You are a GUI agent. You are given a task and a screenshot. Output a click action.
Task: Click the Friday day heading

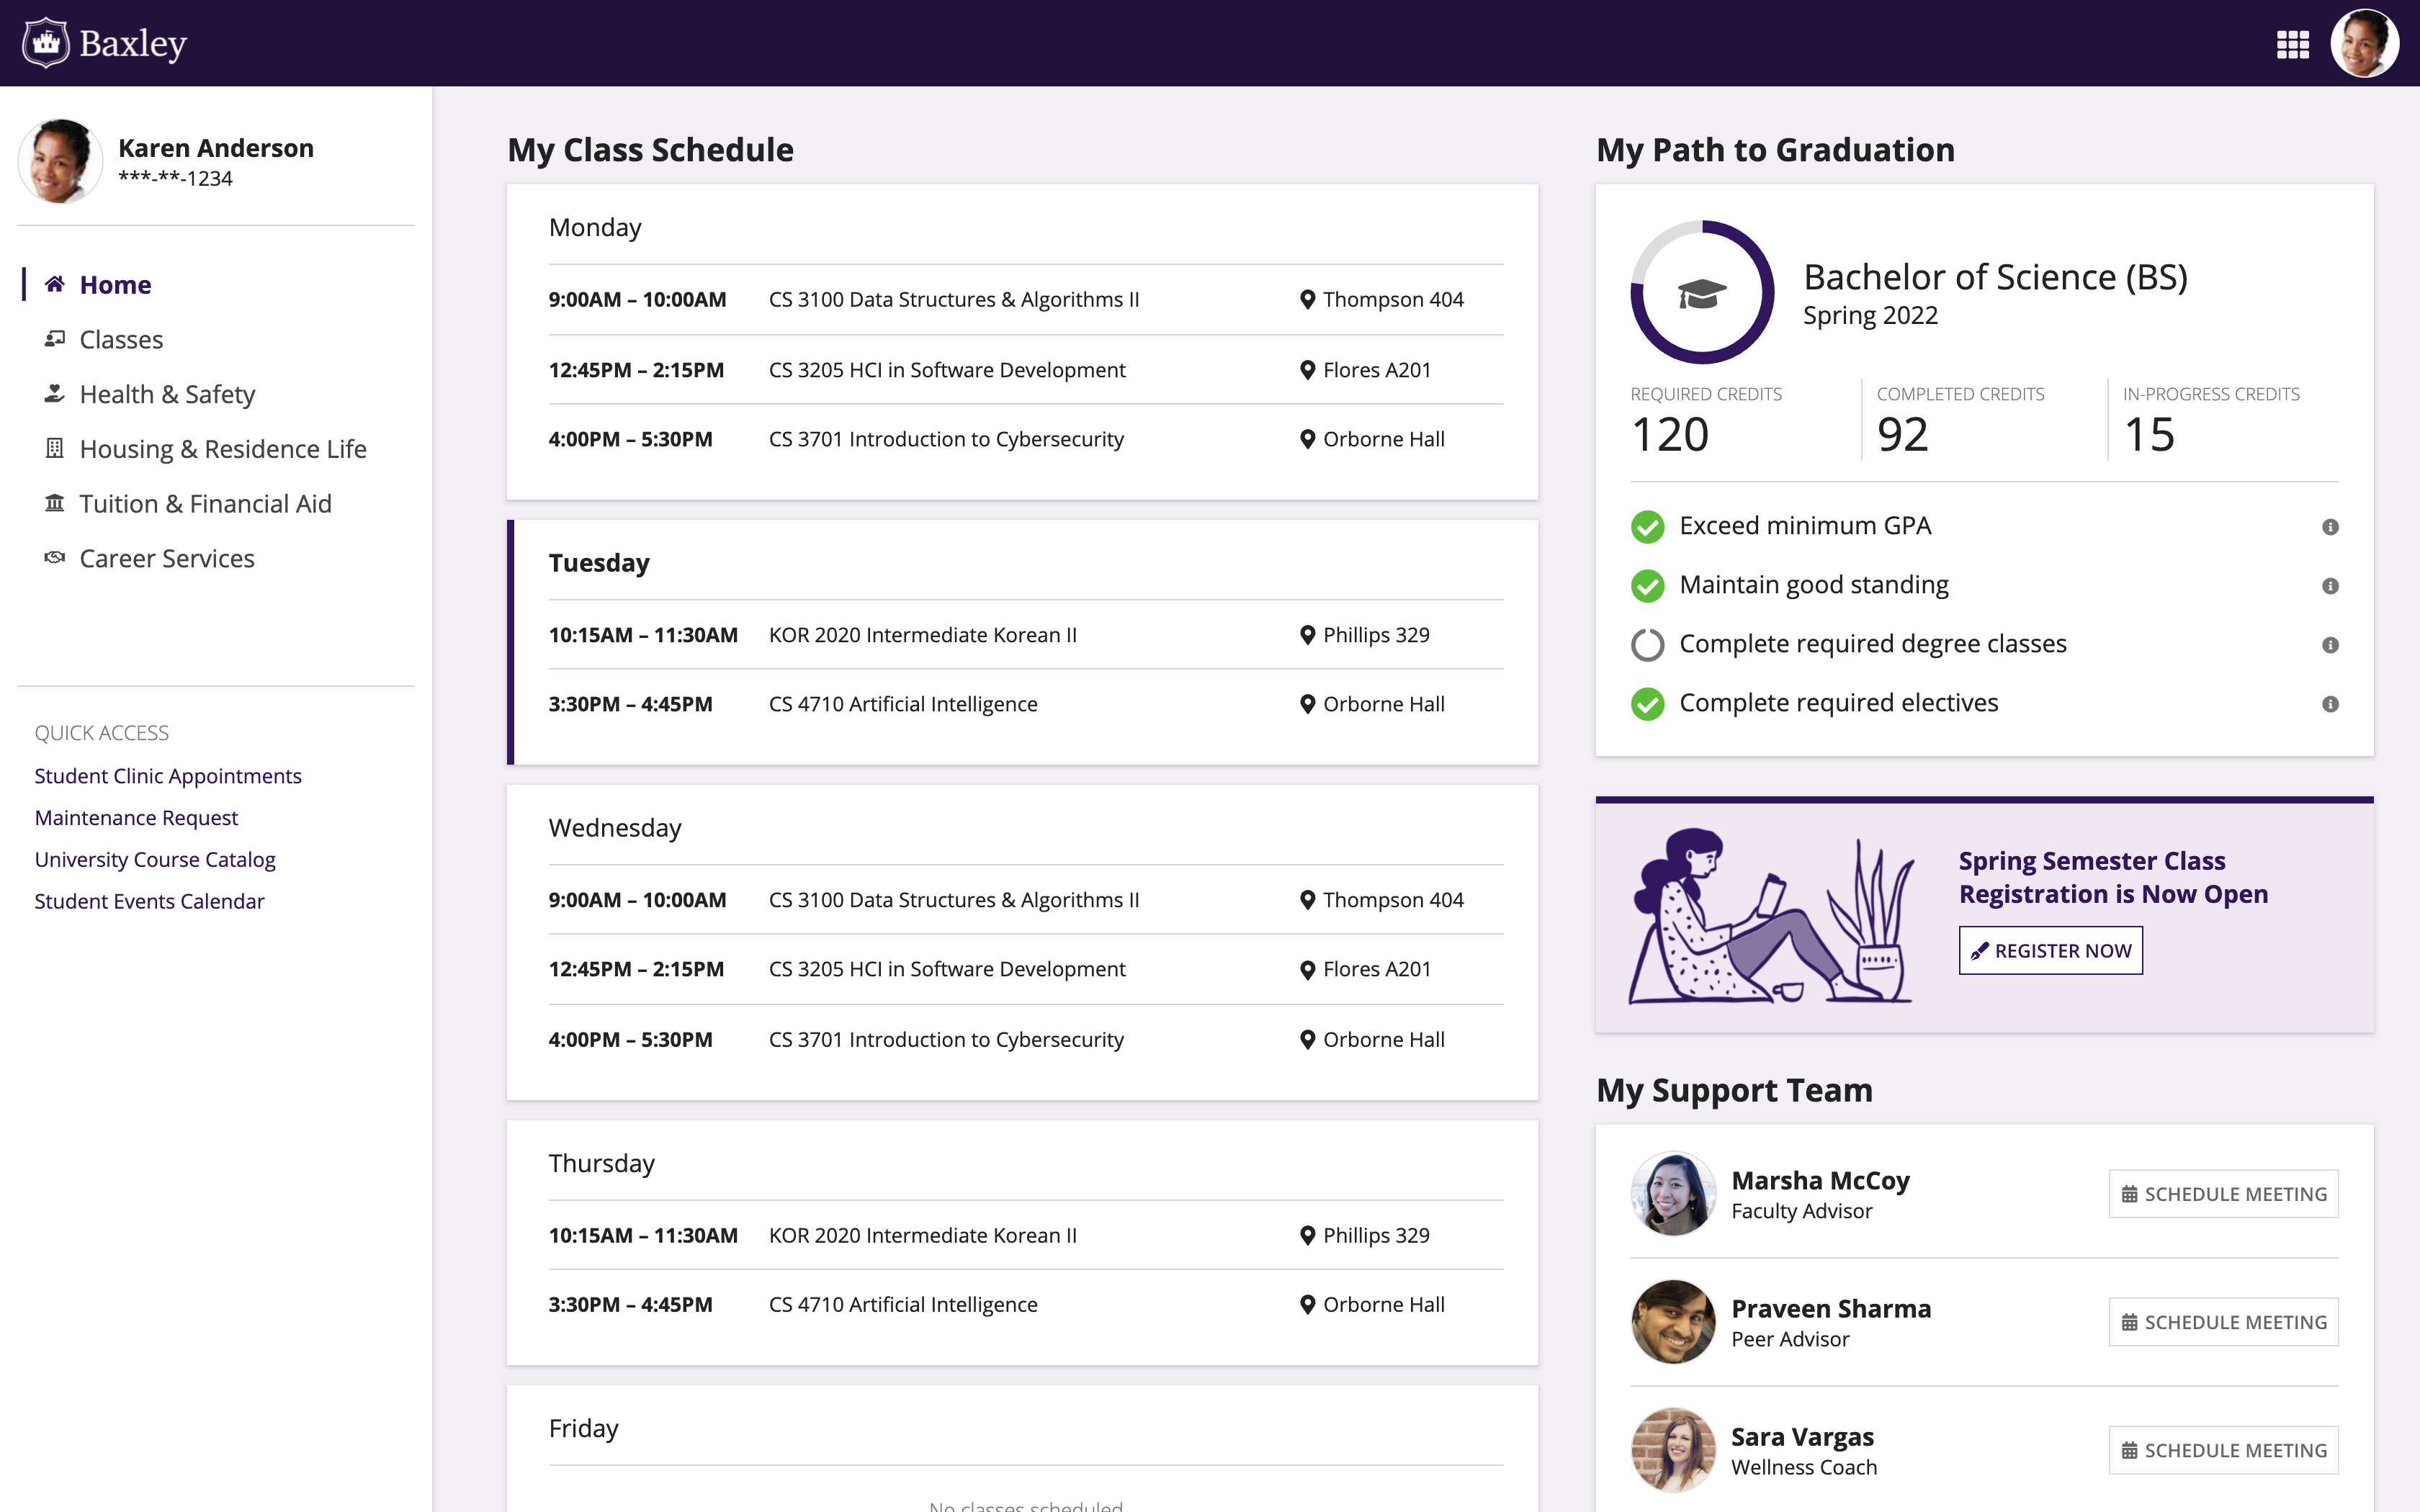(584, 1429)
